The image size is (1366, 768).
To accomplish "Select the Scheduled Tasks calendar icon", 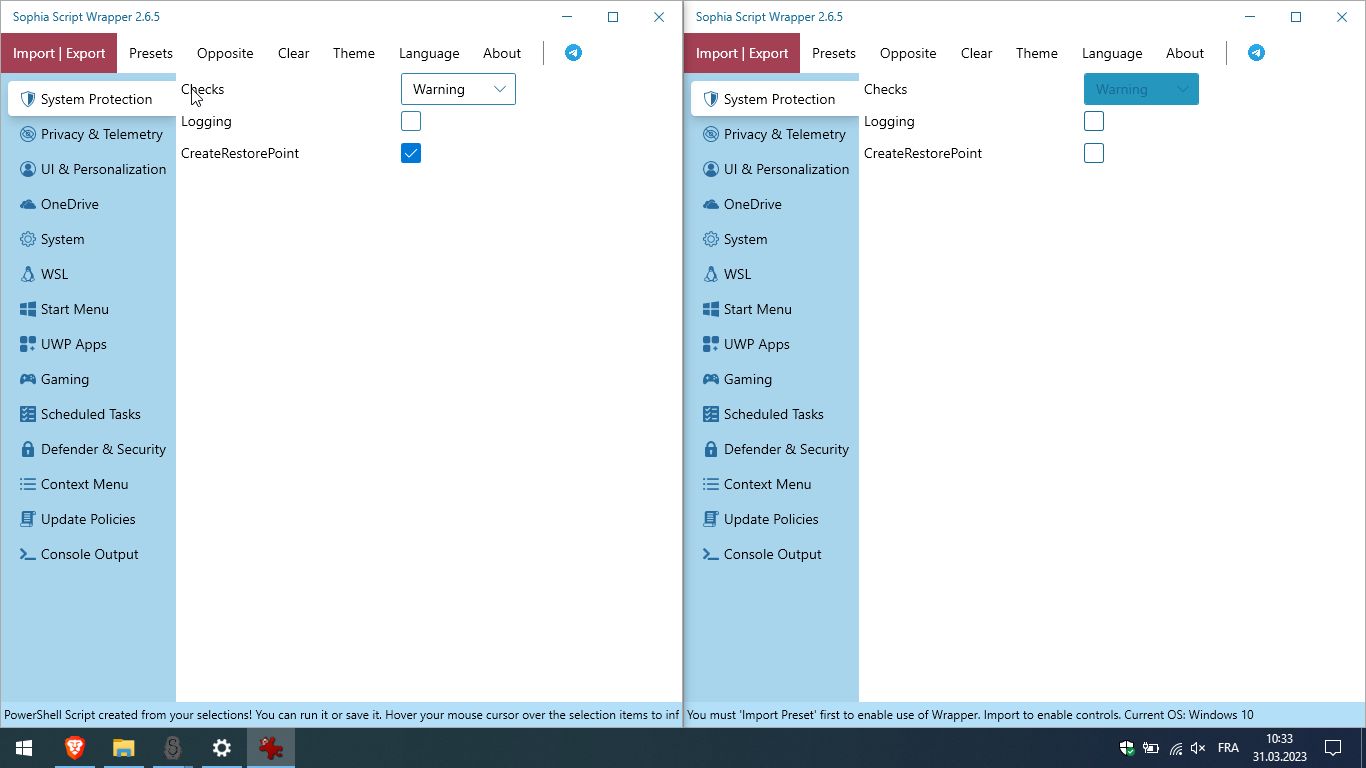I will (26, 414).
